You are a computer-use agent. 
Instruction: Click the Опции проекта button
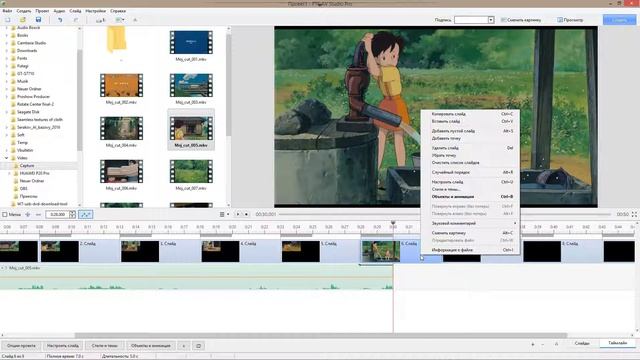[x=21, y=346]
